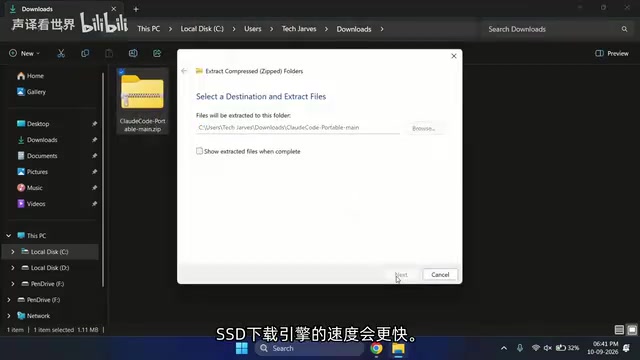The height and width of the screenshot is (360, 640).
Task: Switch to details view layout
Action: tap(619, 329)
